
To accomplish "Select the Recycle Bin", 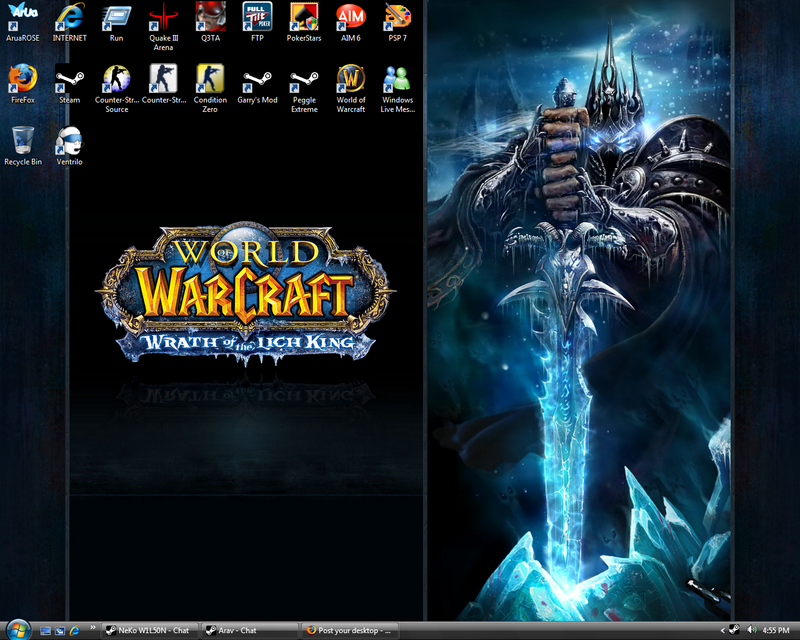I will [23, 146].
